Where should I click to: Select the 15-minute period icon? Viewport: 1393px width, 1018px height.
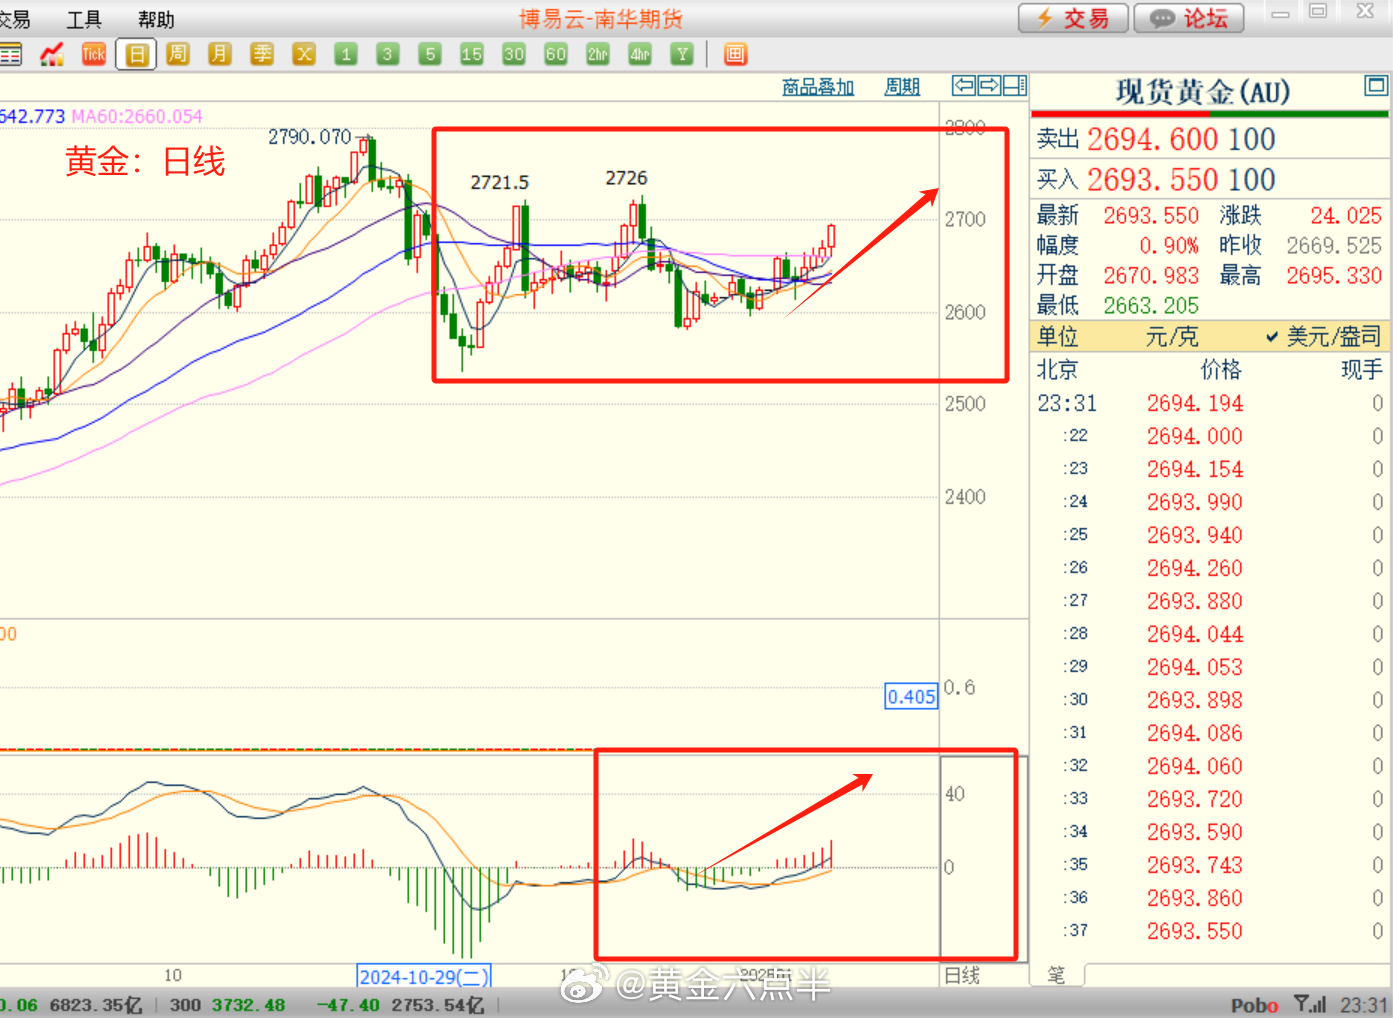tap(472, 54)
